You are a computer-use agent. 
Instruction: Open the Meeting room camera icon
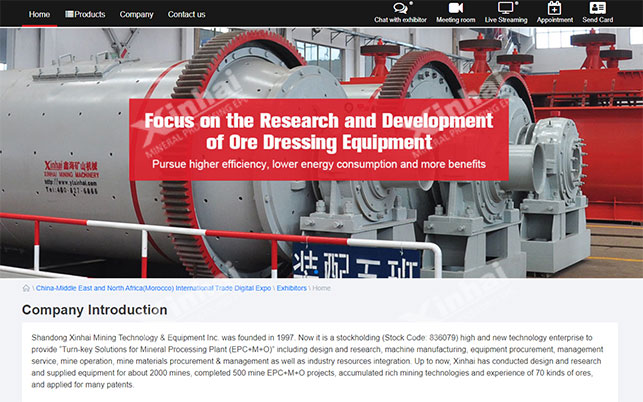point(455,8)
